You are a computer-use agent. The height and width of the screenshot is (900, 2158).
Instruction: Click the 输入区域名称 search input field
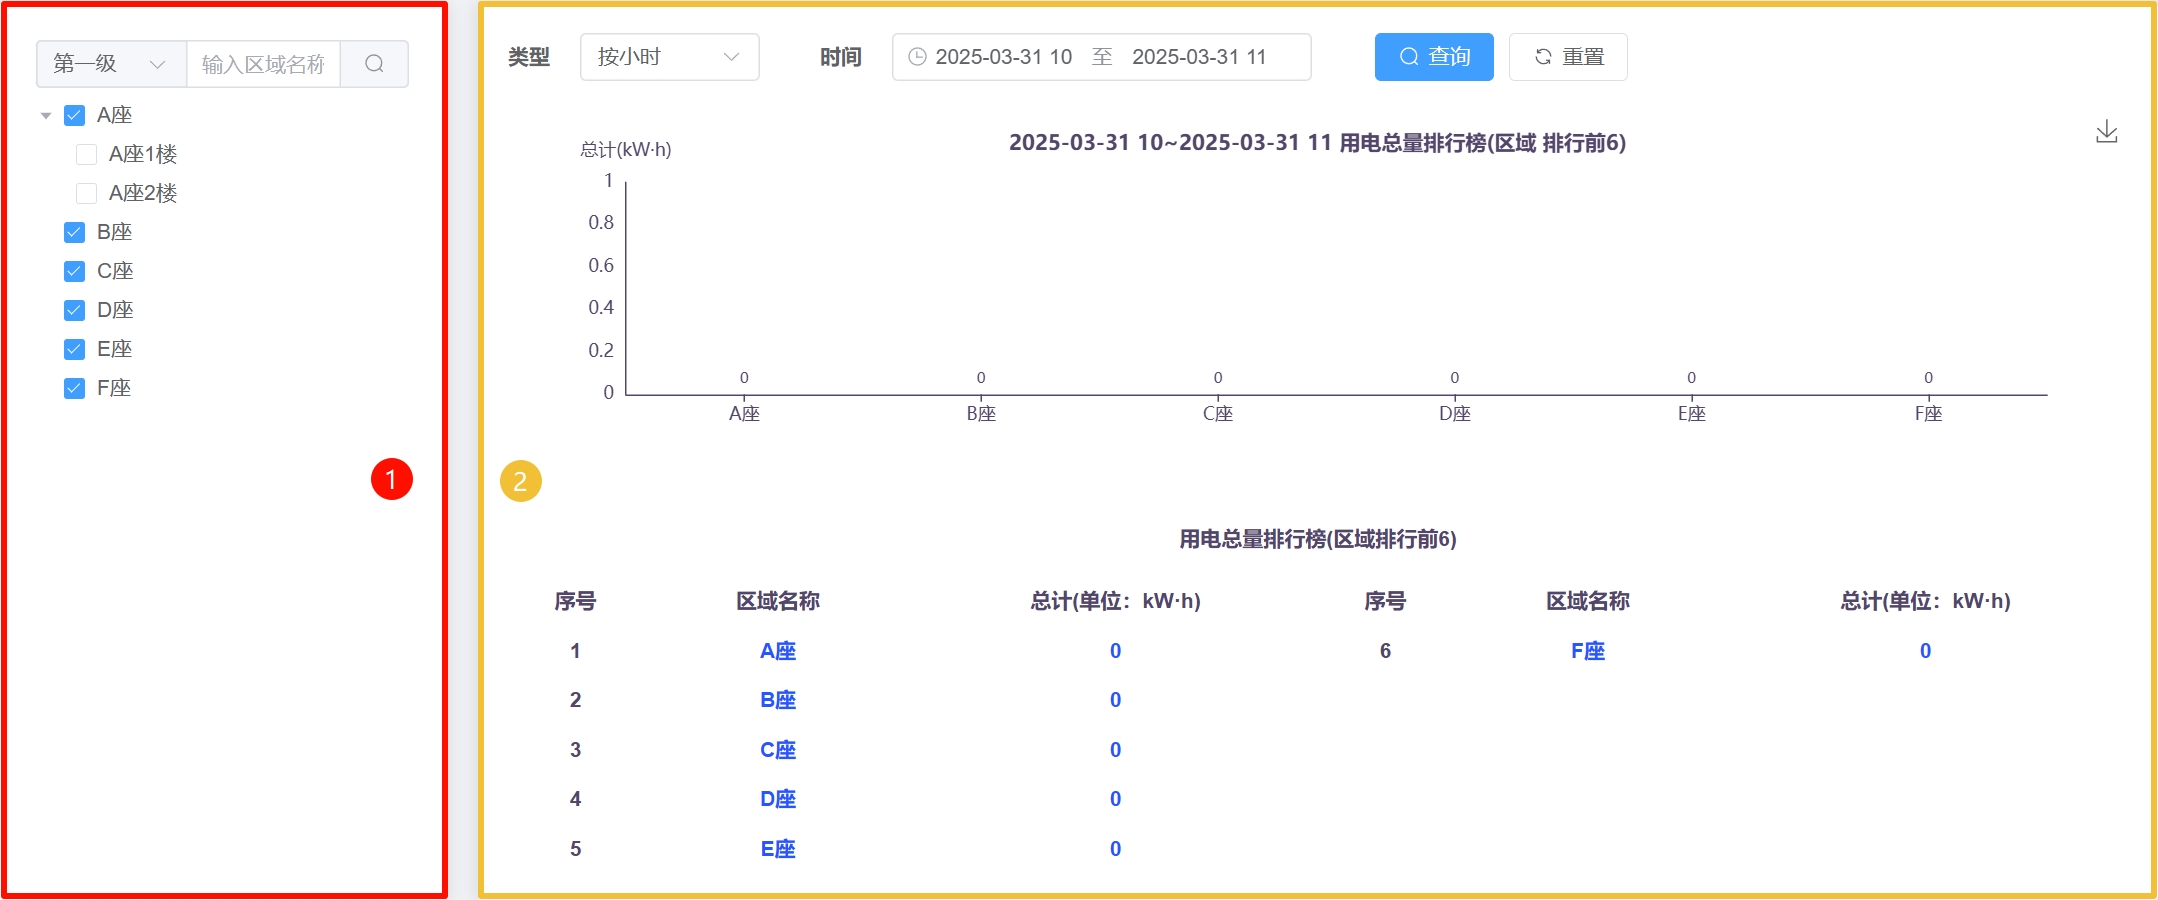point(263,64)
